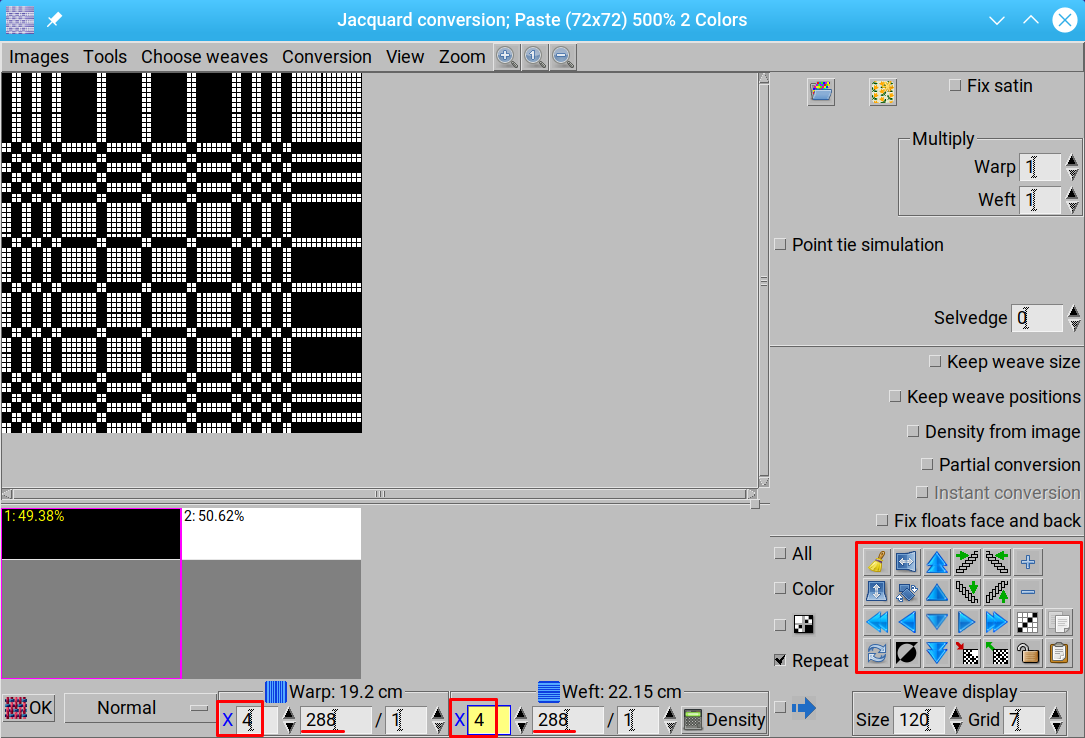1085x738 pixels.
Task: Uncheck the Repeat checkbox
Action: coord(780,660)
